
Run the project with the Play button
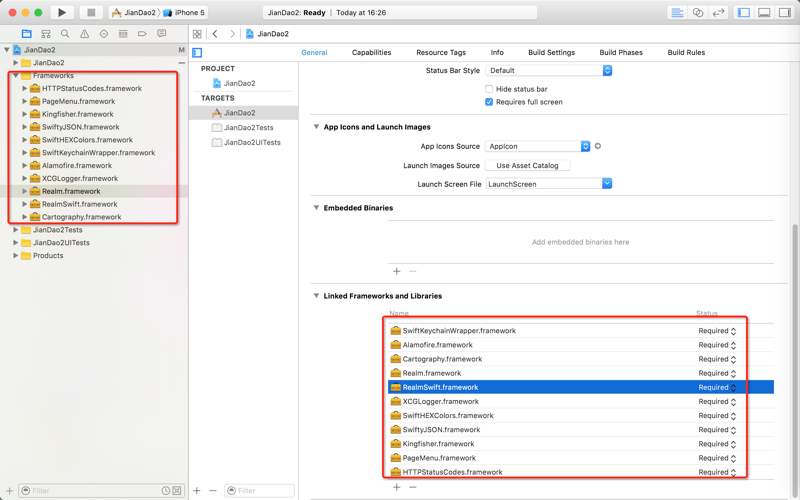62,12
